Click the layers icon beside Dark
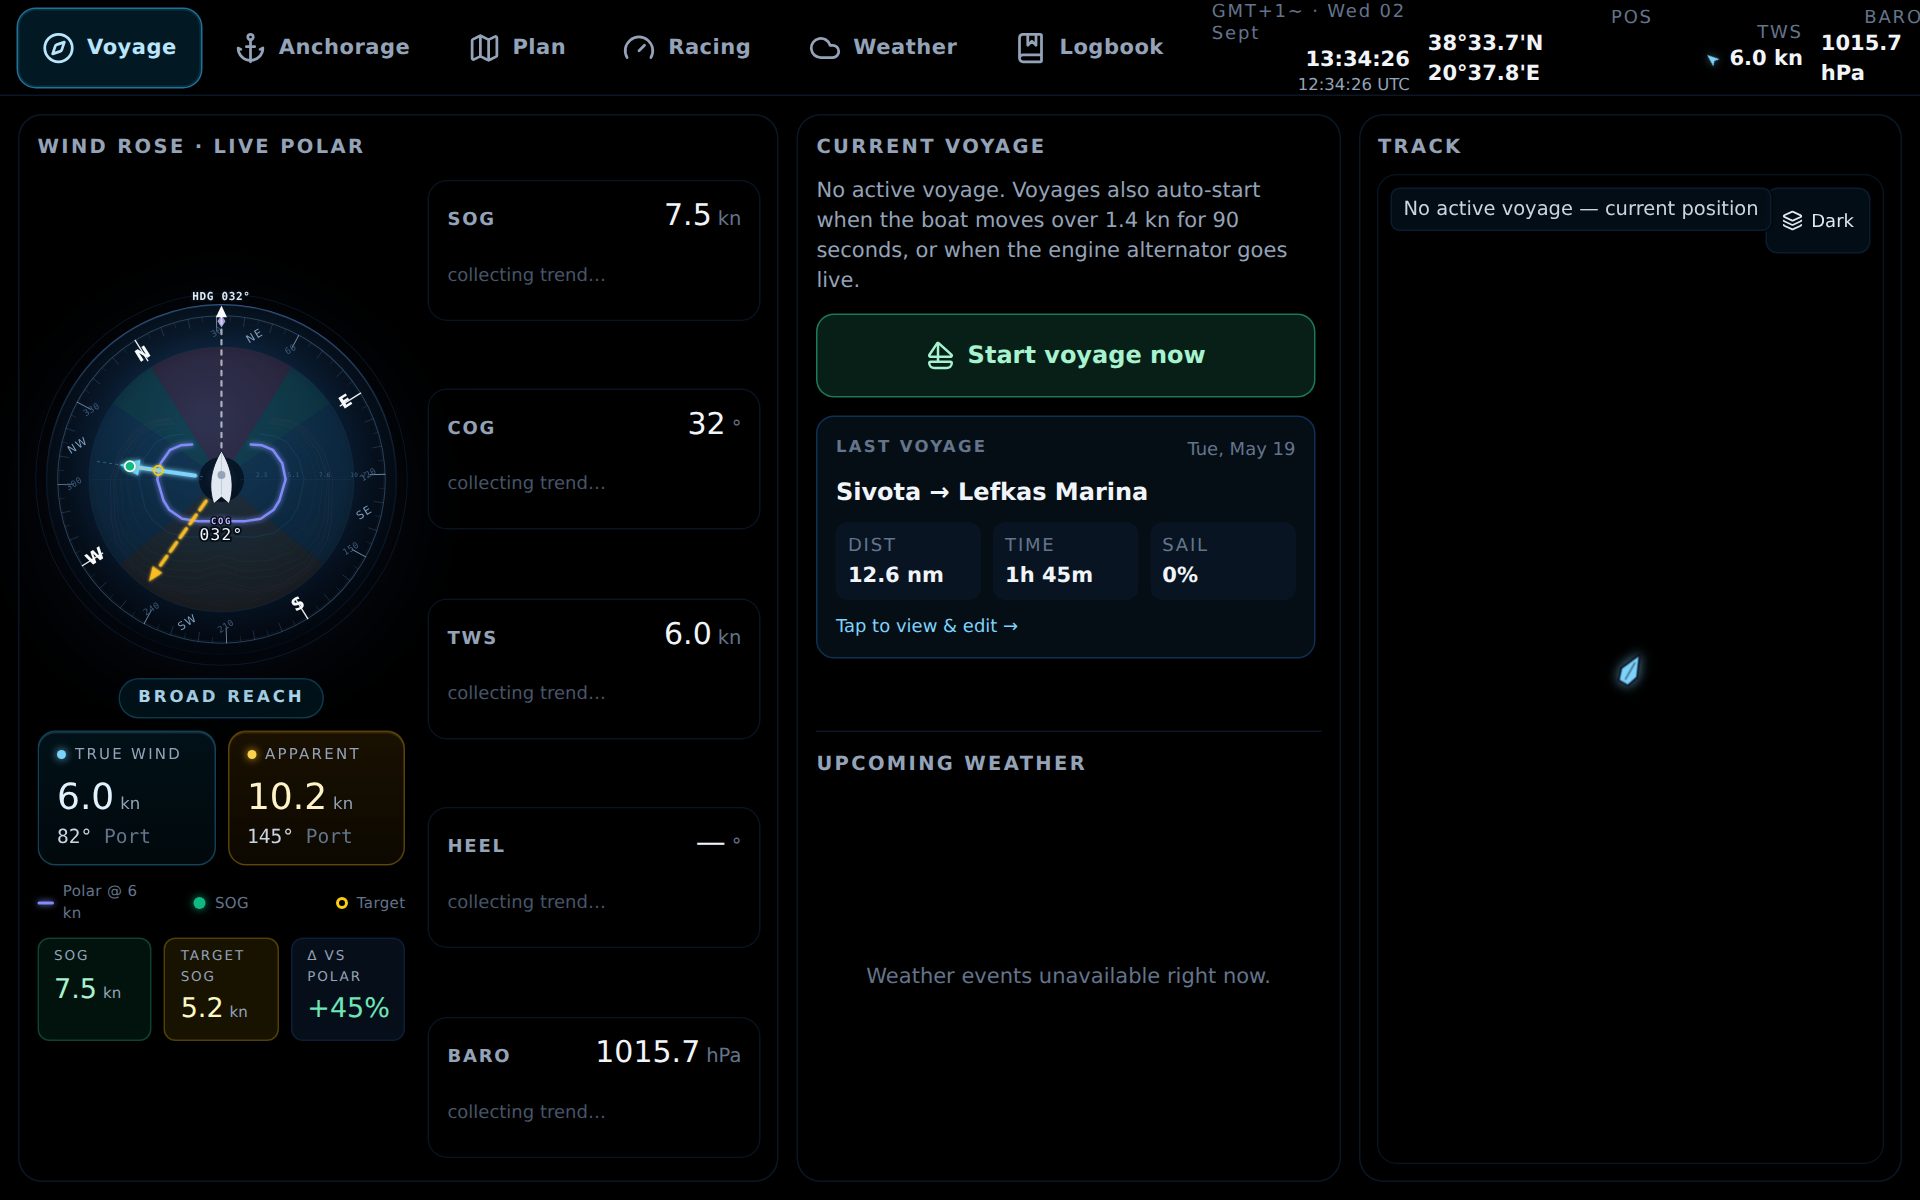 point(1792,221)
